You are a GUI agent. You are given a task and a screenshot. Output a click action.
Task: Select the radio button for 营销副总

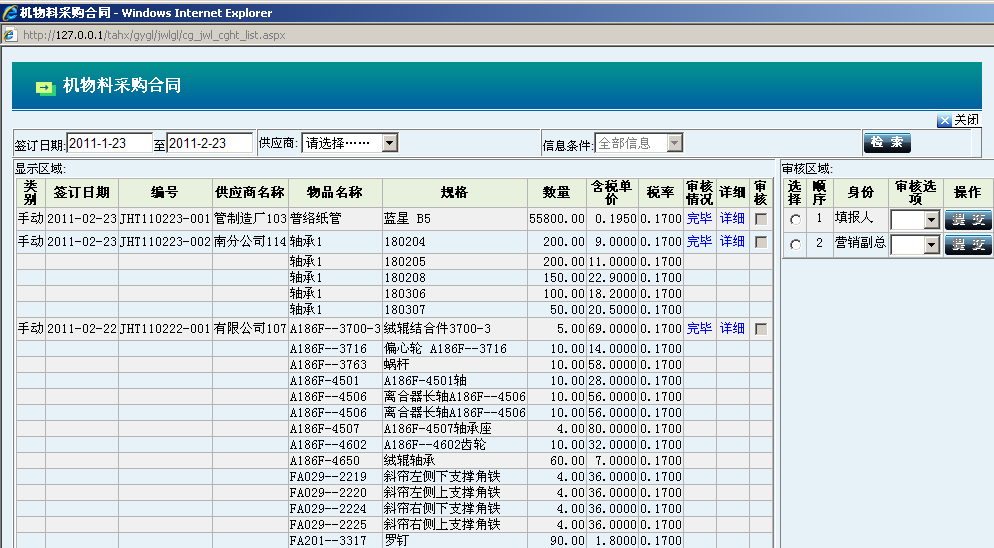[x=795, y=244]
